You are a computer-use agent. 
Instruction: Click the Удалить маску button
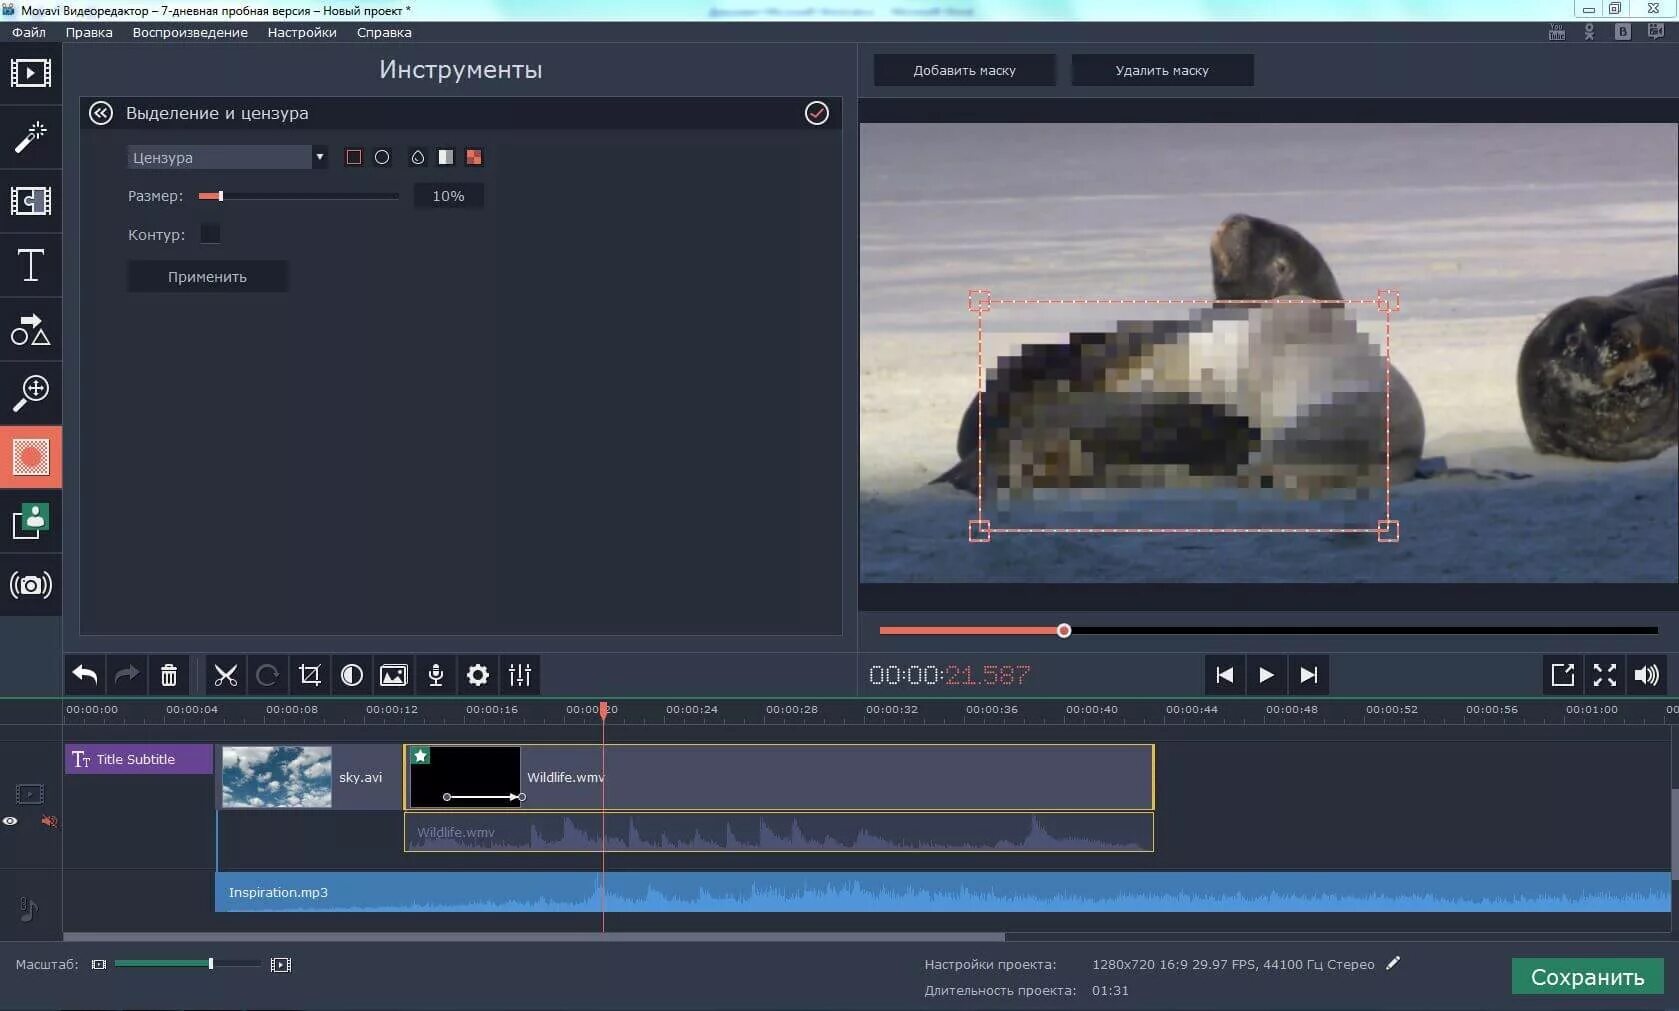[x=1162, y=70]
